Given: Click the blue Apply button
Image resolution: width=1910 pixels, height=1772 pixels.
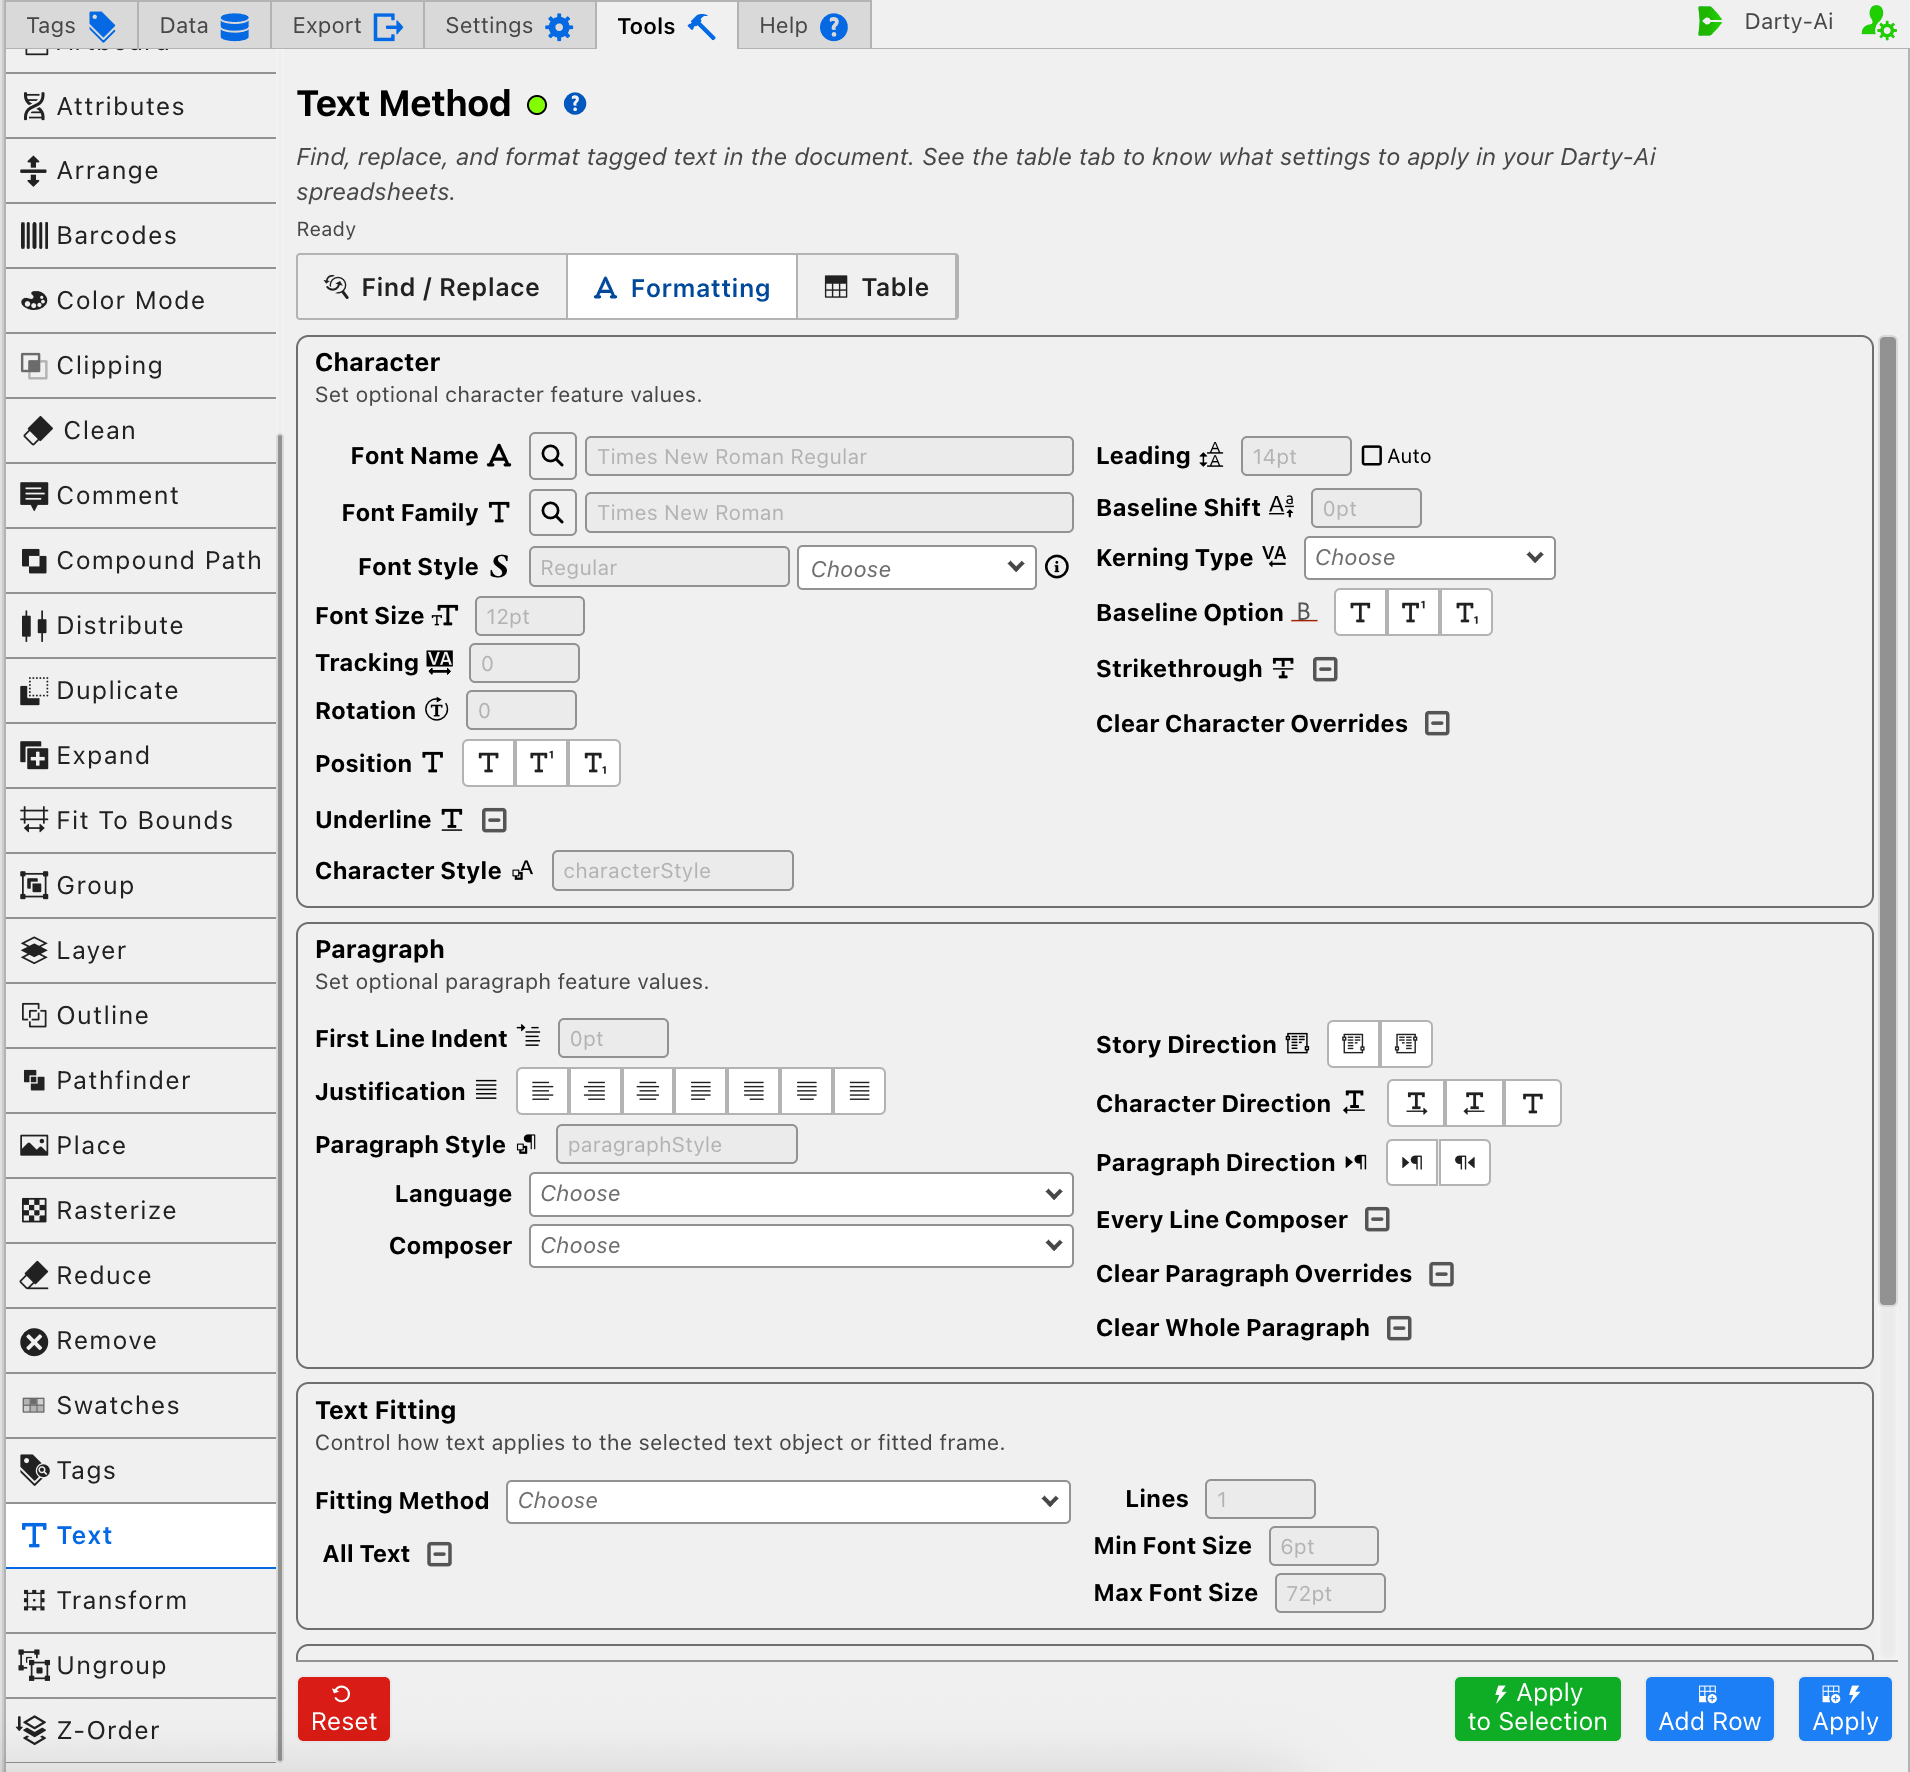Looking at the screenshot, I should [x=1845, y=1708].
